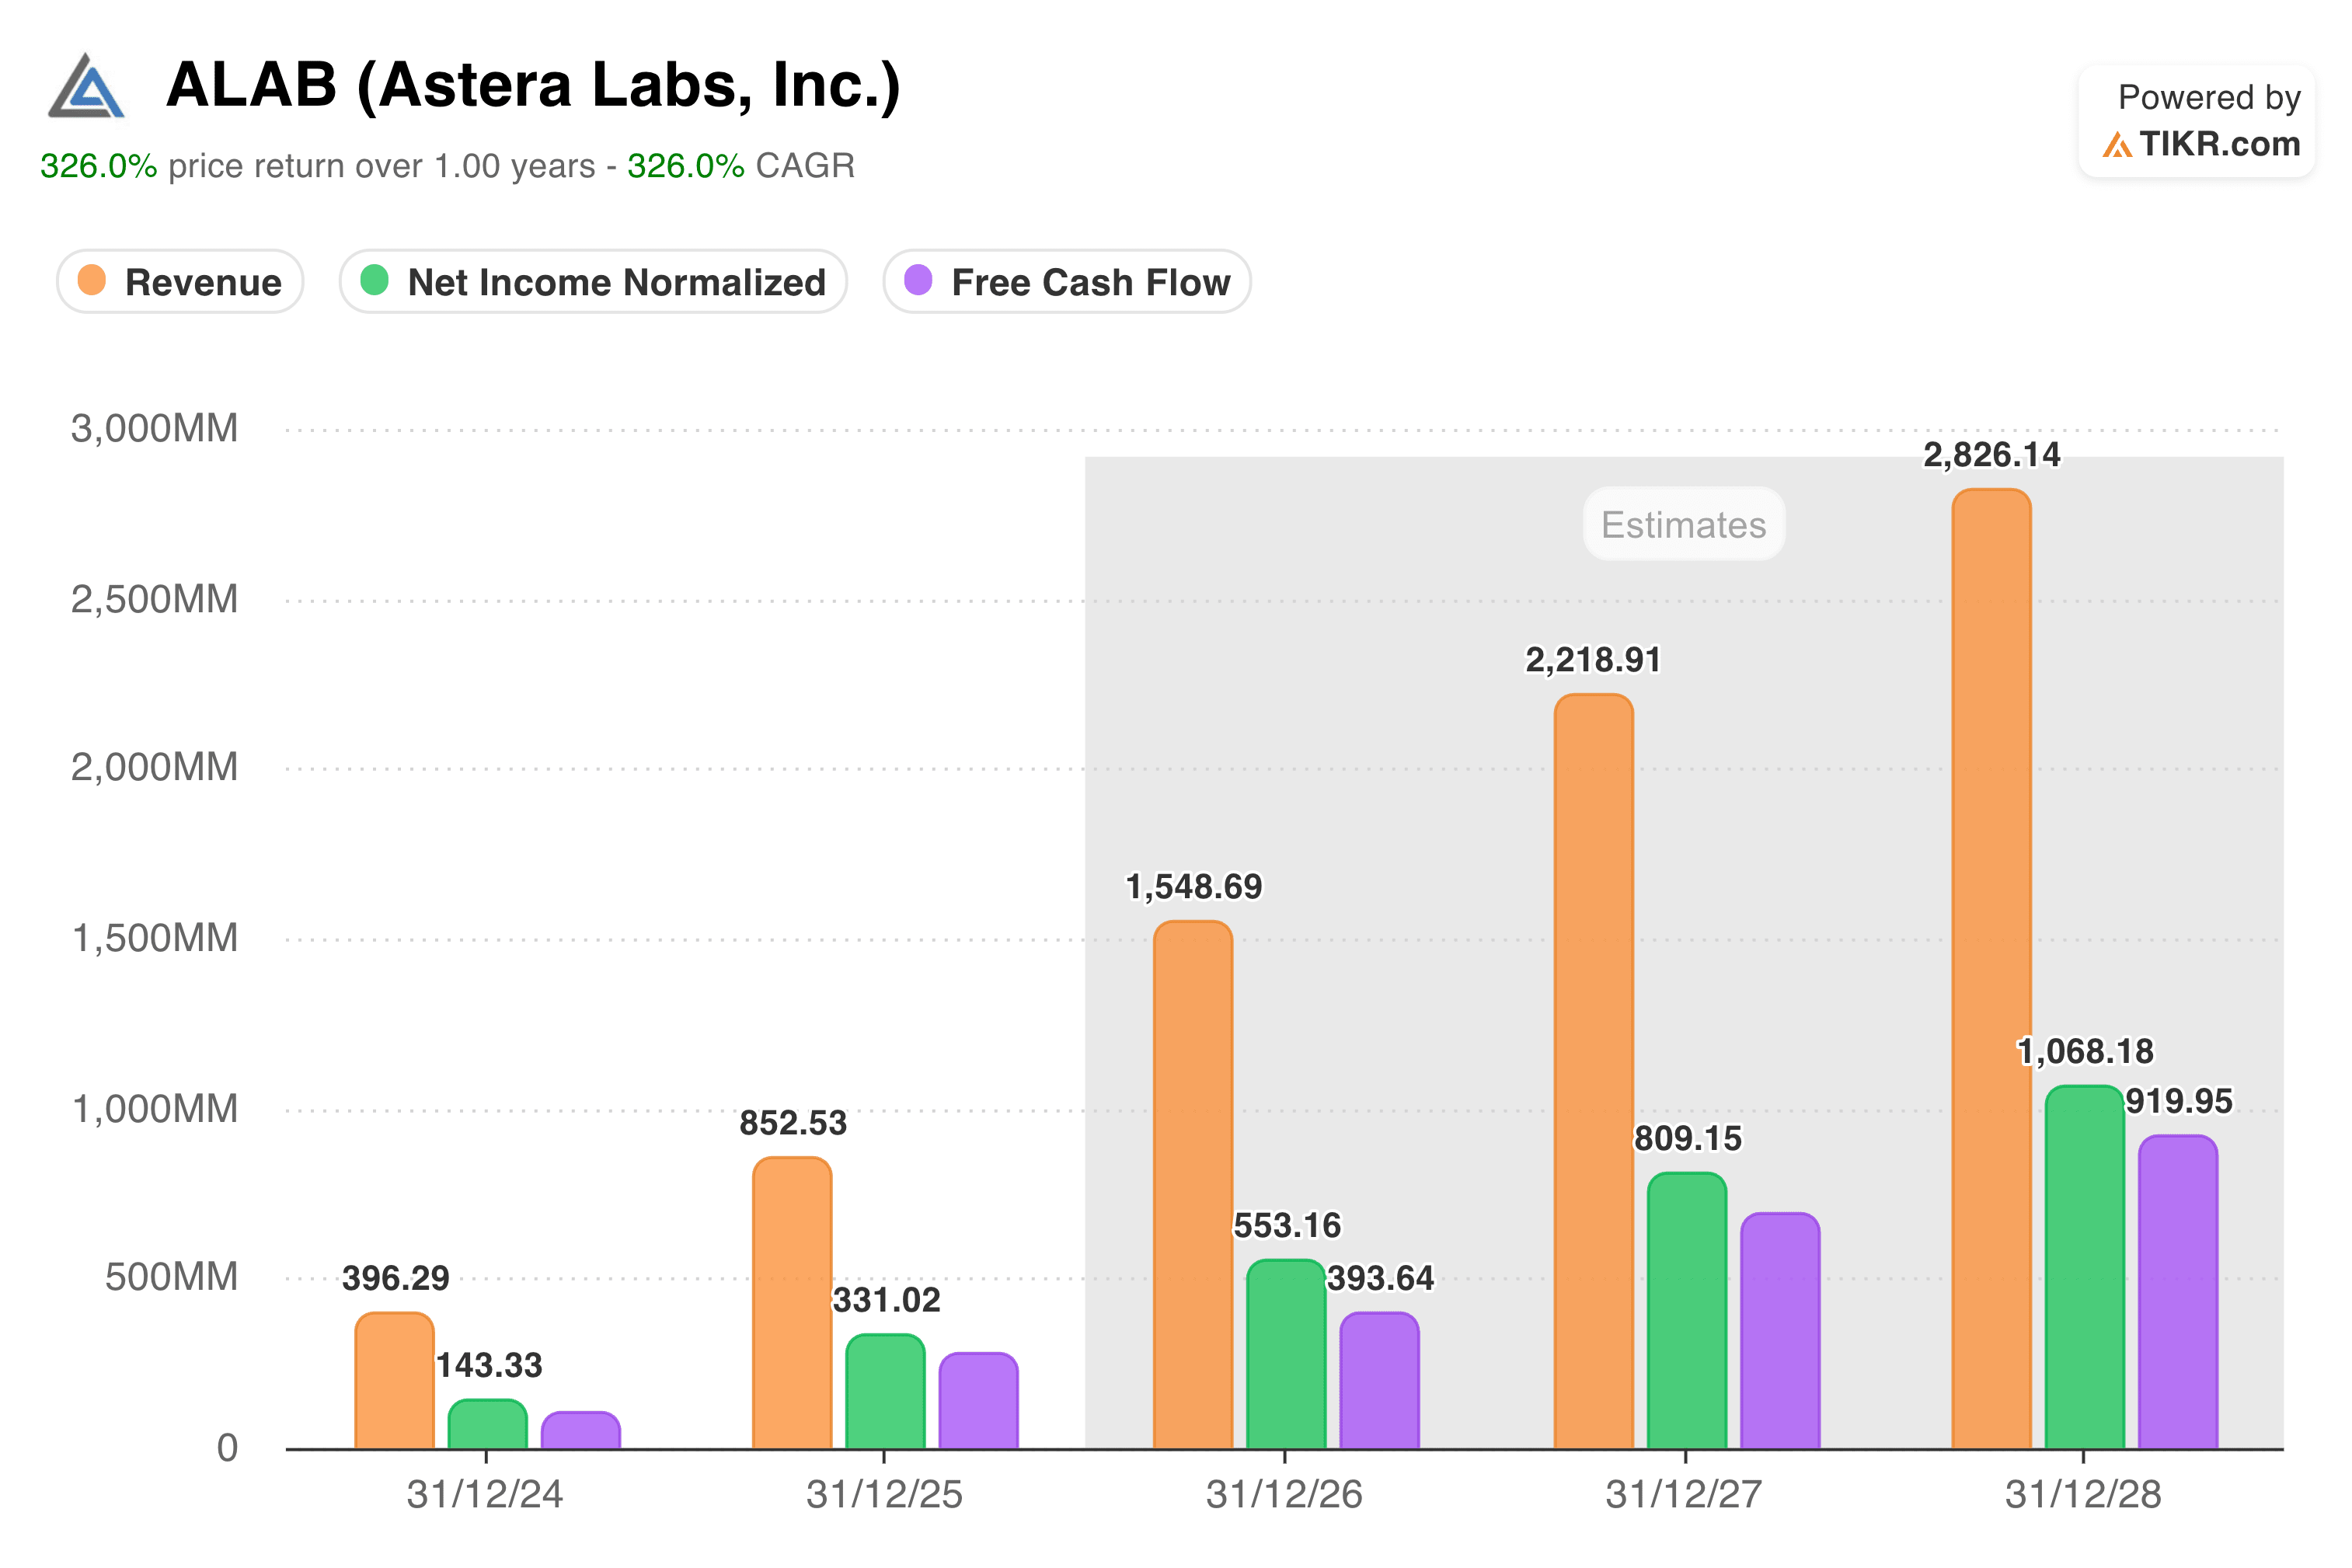Image resolution: width=2352 pixels, height=1568 pixels.
Task: Click the TIKR orange logo icon
Action: click(x=2116, y=146)
